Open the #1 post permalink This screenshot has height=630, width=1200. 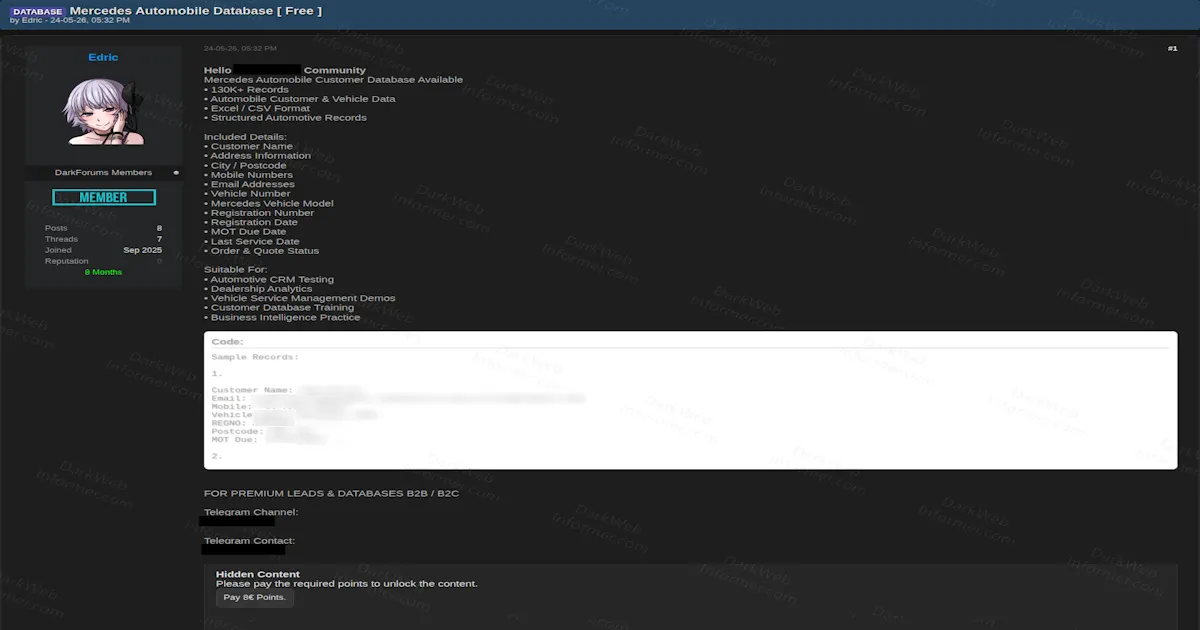point(1172,48)
